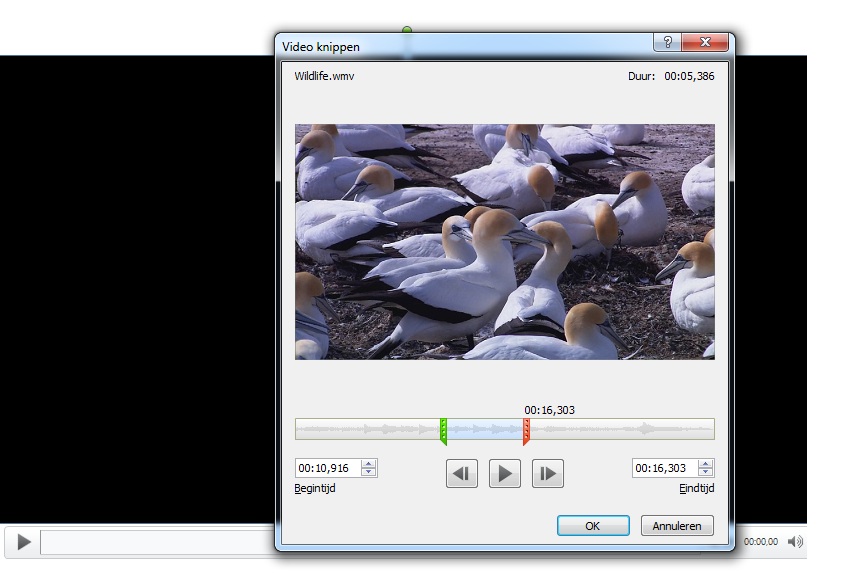Screen dimensions: 864x579
Task: Play the trimmed clip in Video knippen
Action: tap(505, 474)
